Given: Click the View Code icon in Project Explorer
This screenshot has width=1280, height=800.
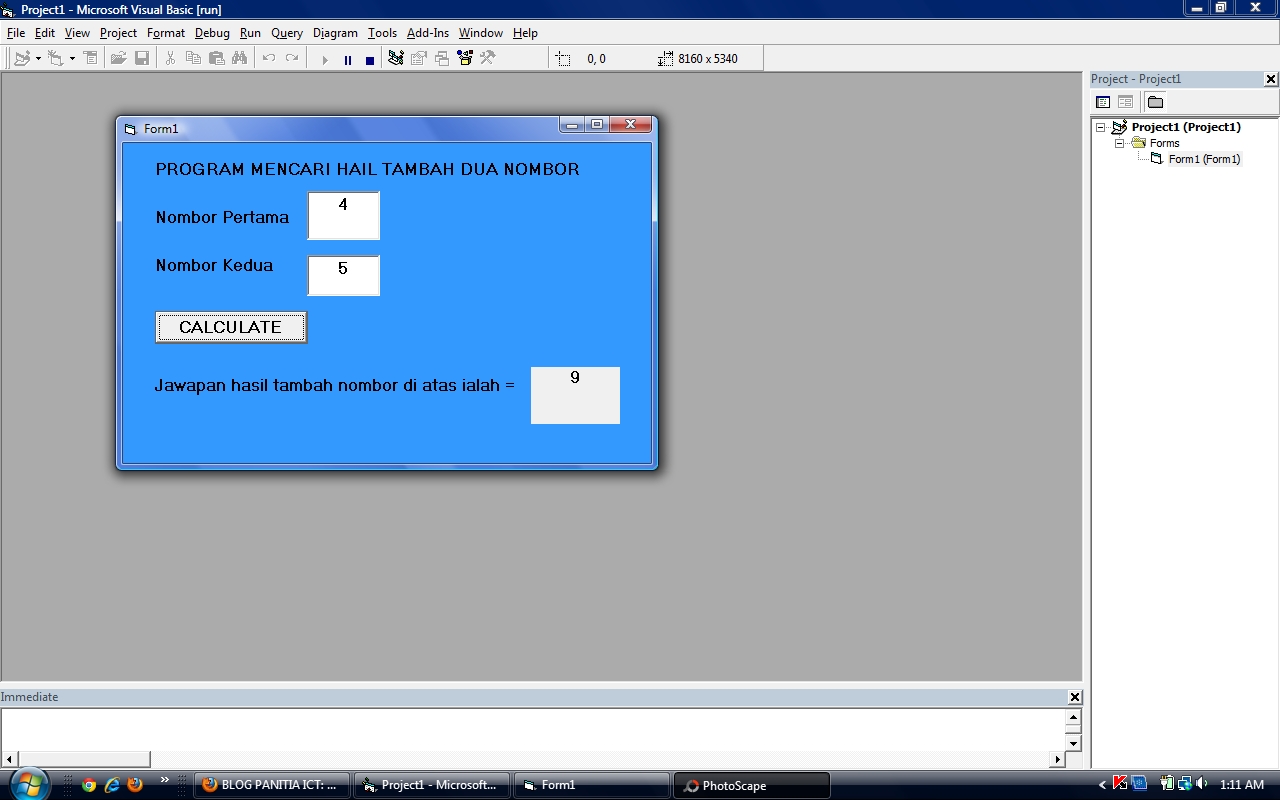Looking at the screenshot, I should point(1103,102).
